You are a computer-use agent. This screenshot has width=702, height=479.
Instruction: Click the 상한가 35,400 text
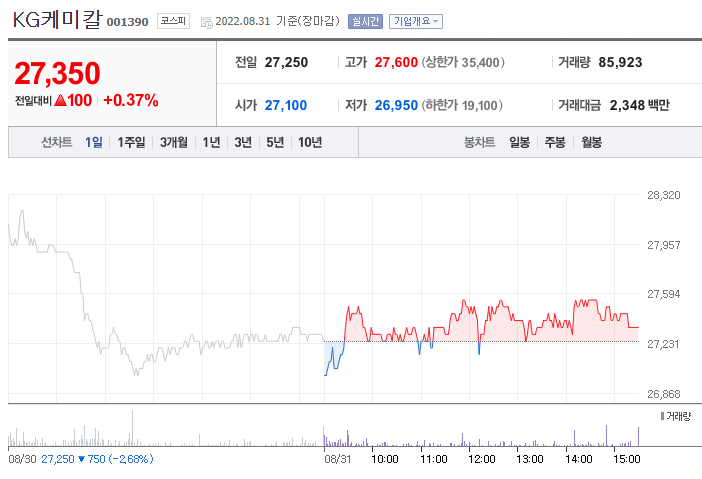463,62
